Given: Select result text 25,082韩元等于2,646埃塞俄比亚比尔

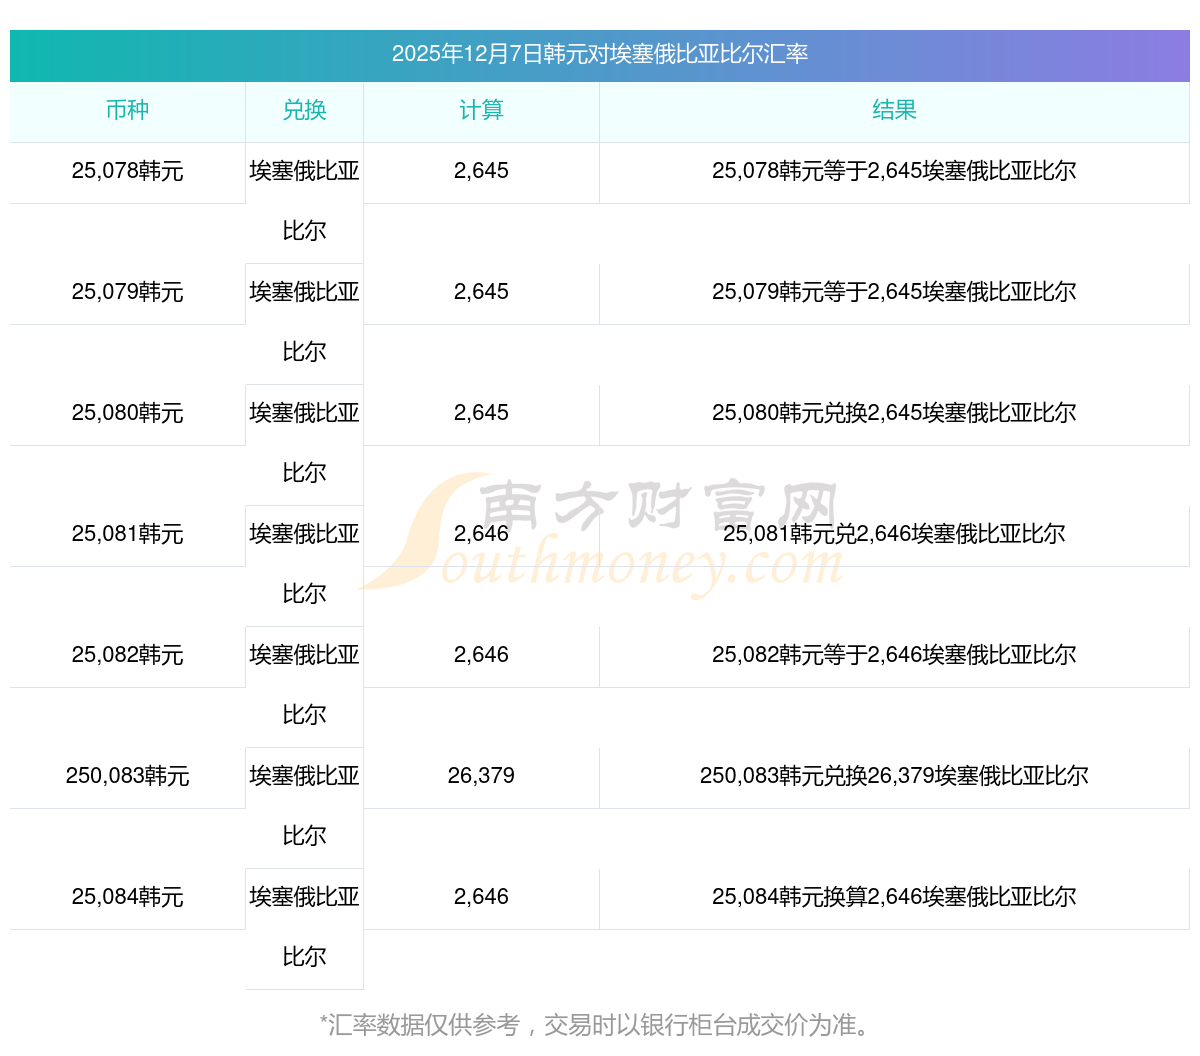Looking at the screenshot, I should (x=894, y=655).
